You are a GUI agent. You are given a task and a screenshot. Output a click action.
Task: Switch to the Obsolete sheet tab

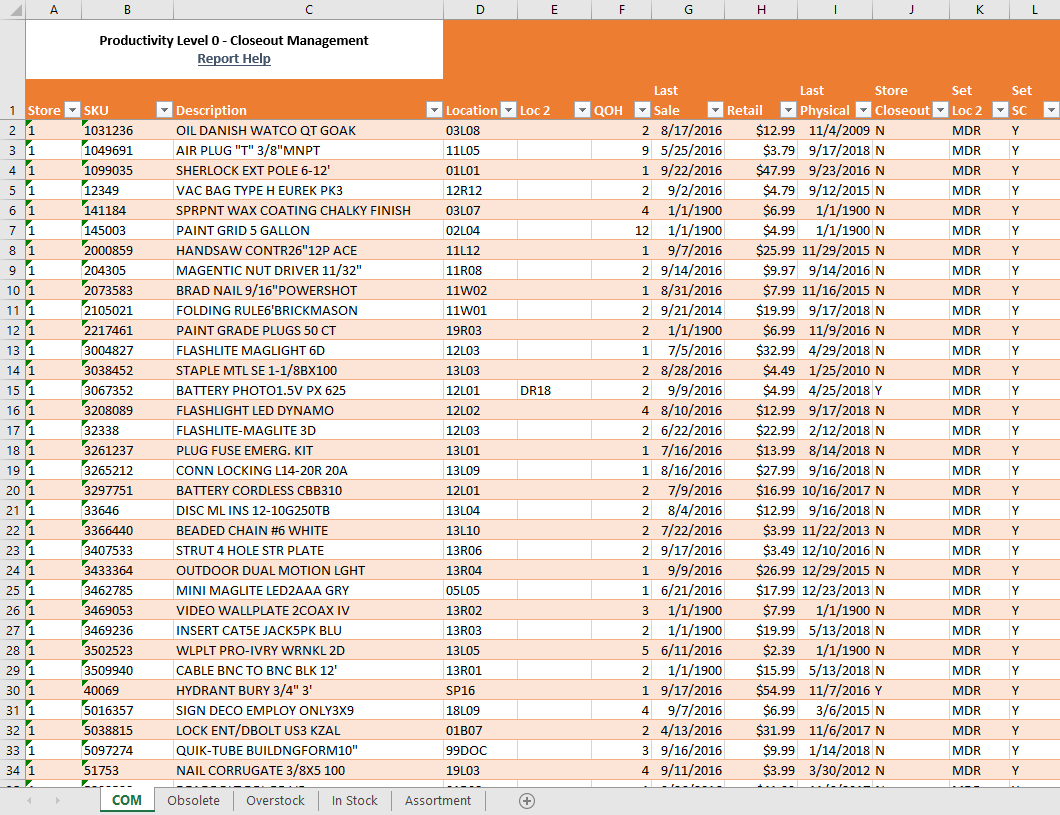tap(193, 800)
